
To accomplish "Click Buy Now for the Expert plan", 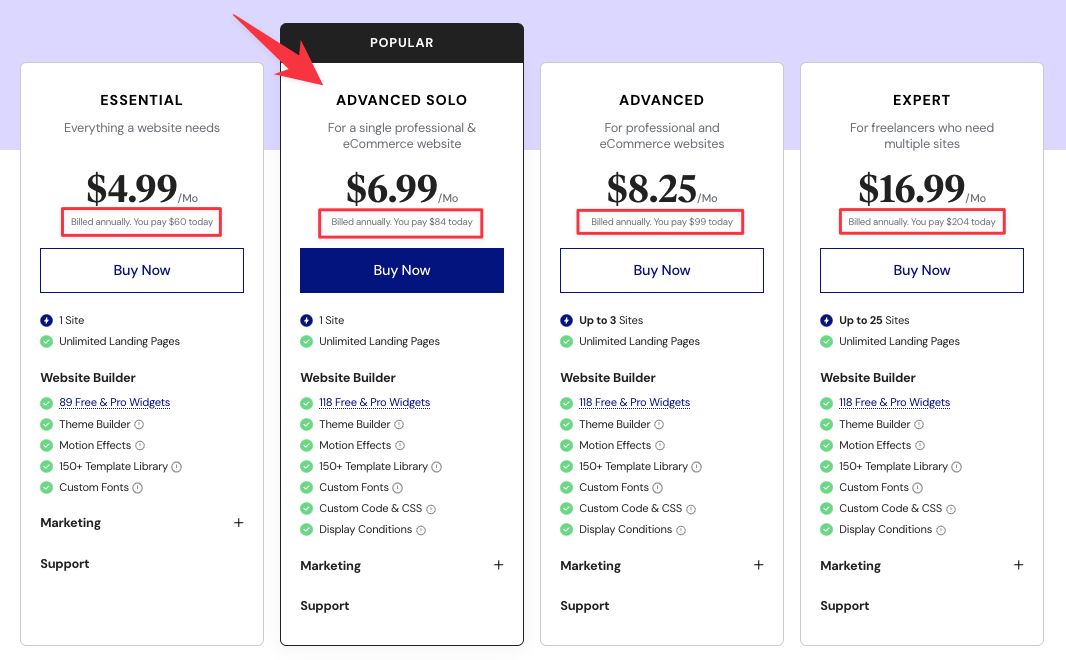I will 921,270.
